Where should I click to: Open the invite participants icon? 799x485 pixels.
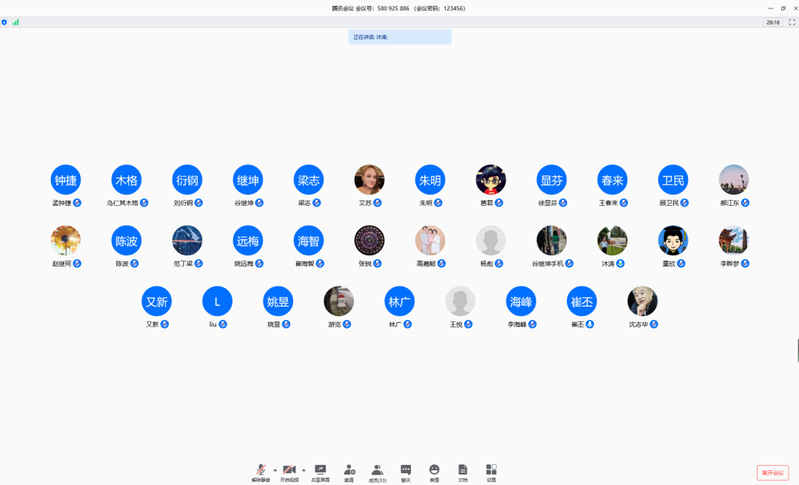point(349,471)
